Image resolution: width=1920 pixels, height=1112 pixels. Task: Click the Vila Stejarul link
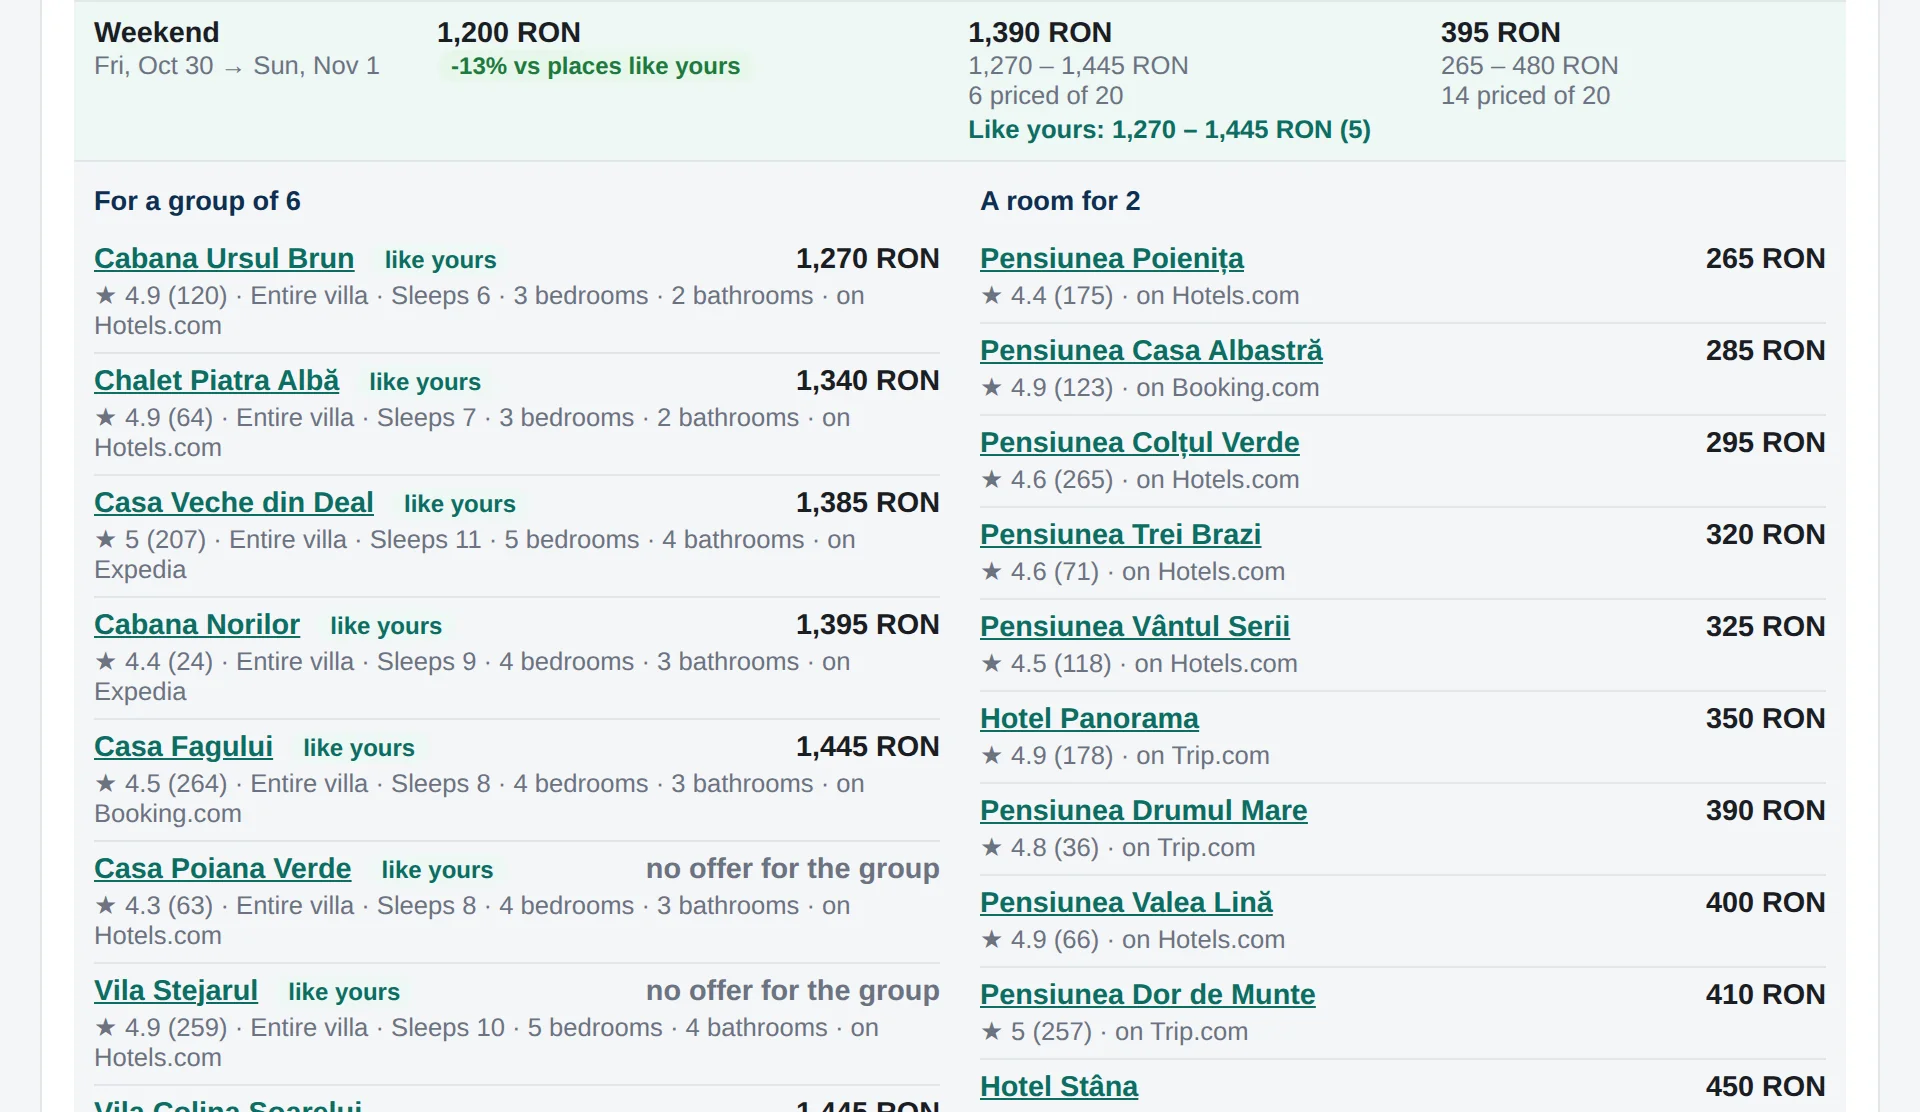176,990
